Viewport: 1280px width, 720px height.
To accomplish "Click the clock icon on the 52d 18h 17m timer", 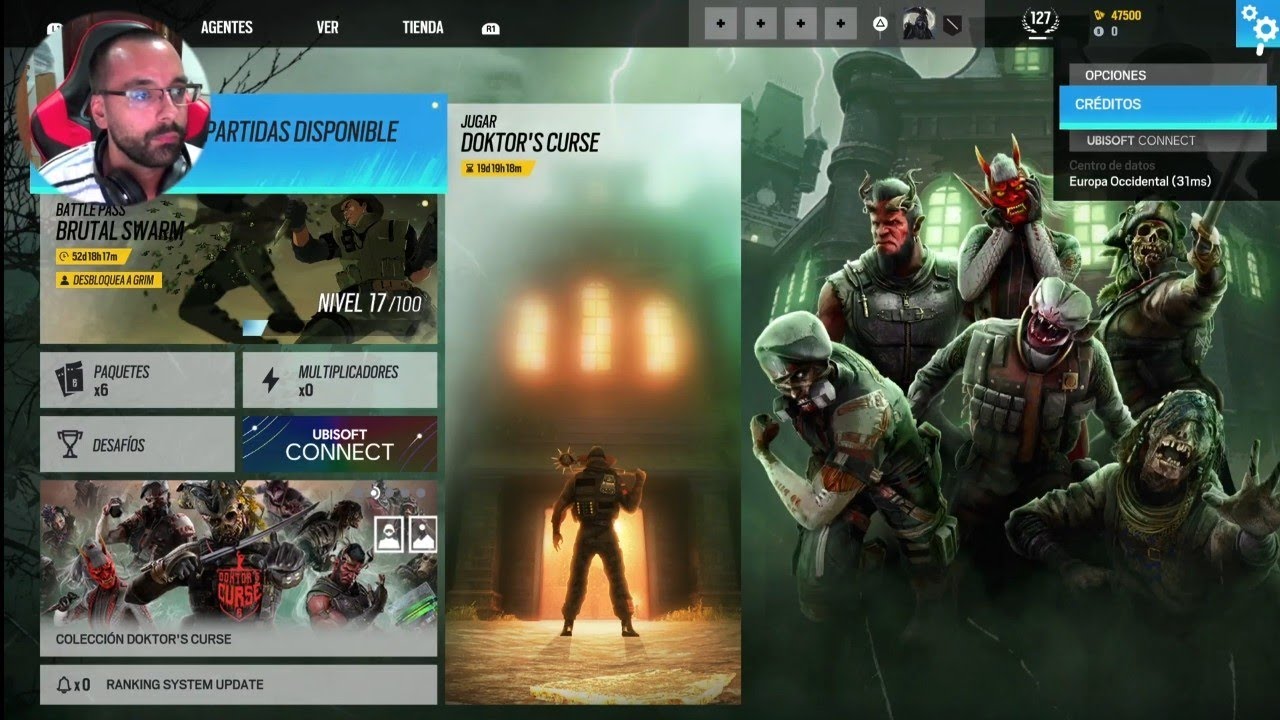I will [65, 257].
